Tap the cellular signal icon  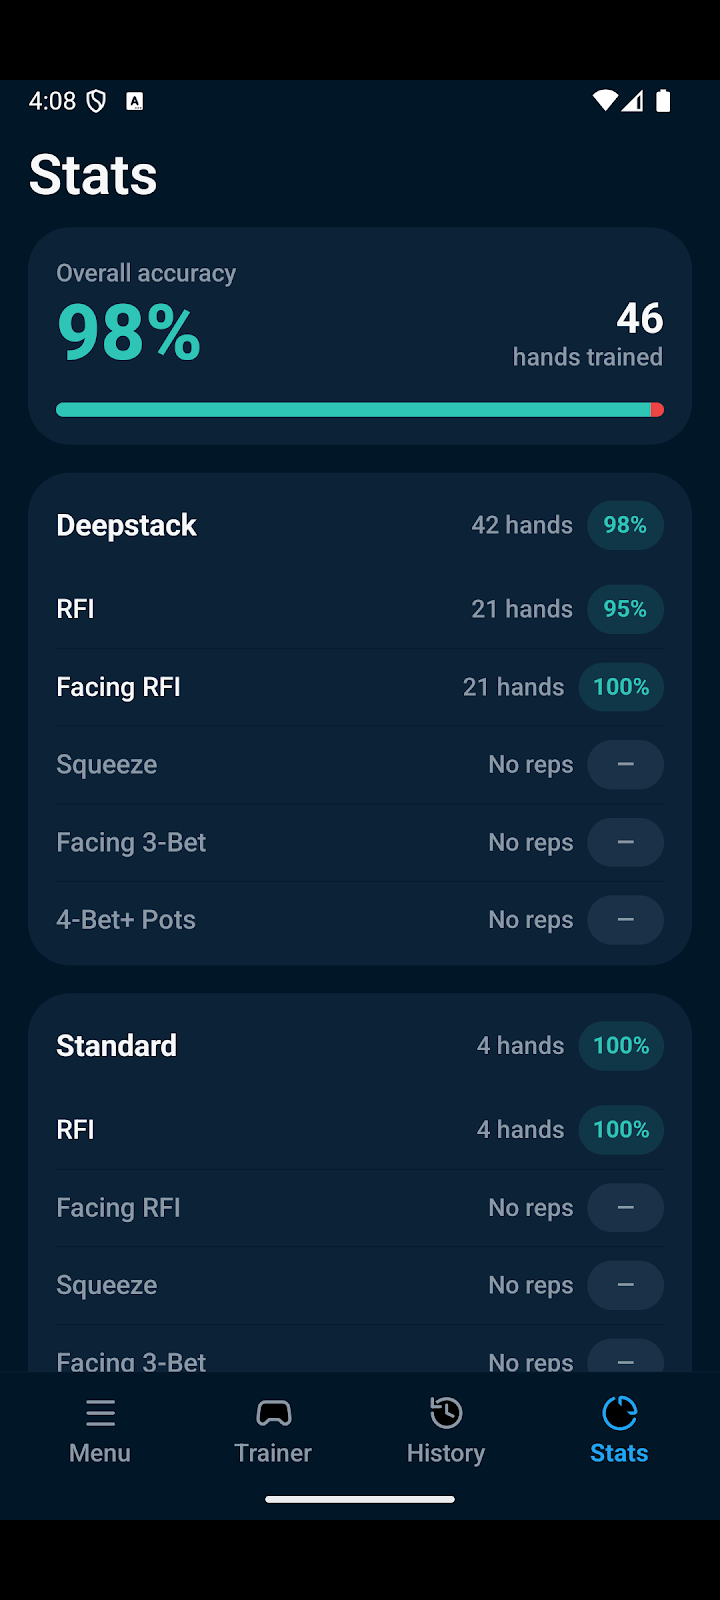632,100
